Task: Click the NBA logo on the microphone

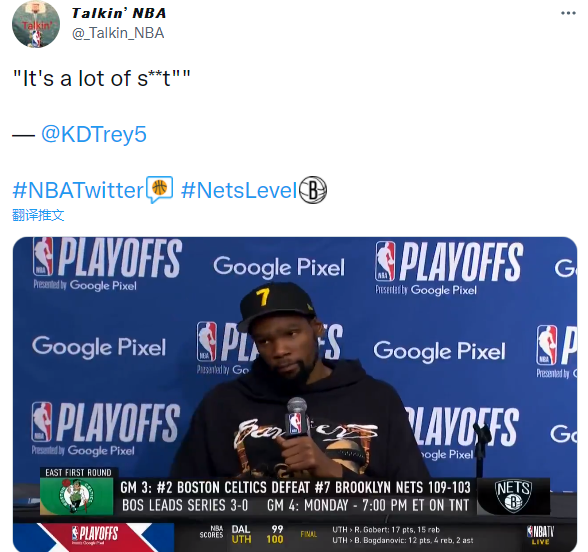Action: [294, 423]
